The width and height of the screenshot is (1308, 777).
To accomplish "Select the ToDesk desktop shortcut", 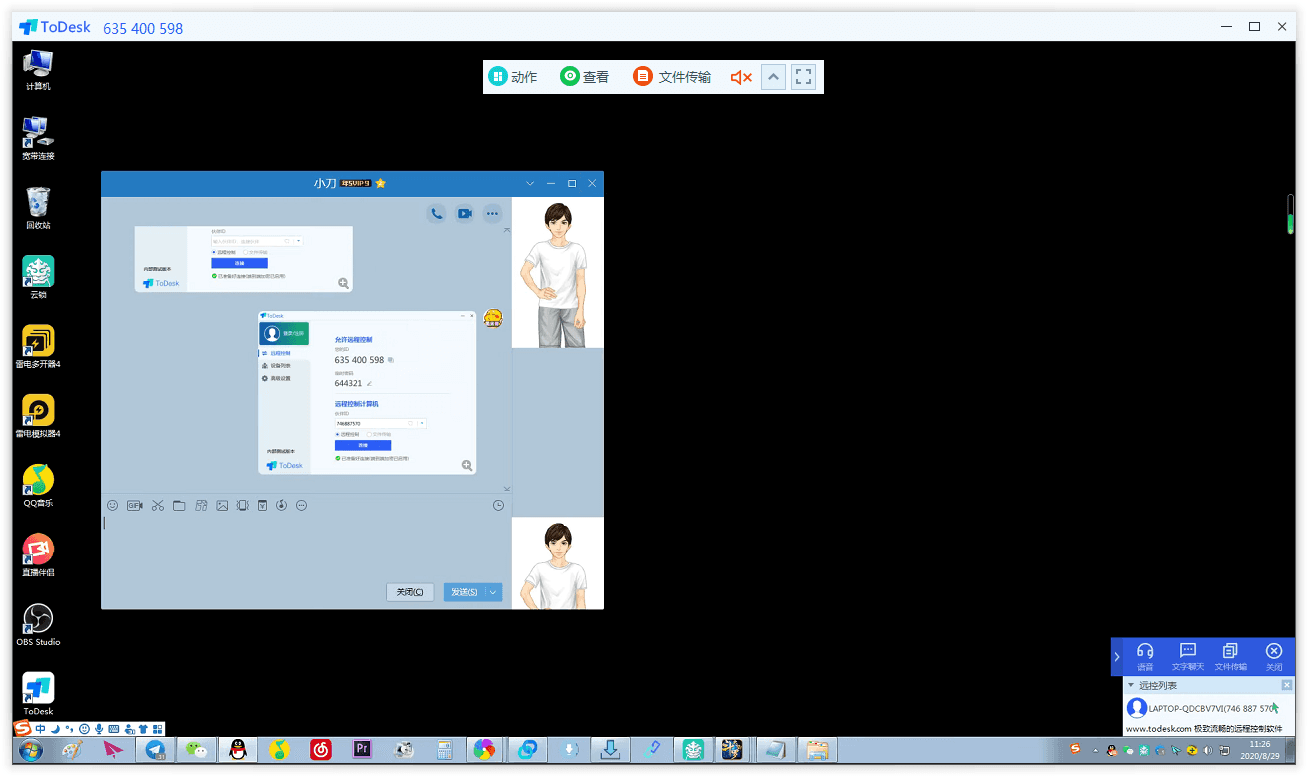I will tap(38, 694).
